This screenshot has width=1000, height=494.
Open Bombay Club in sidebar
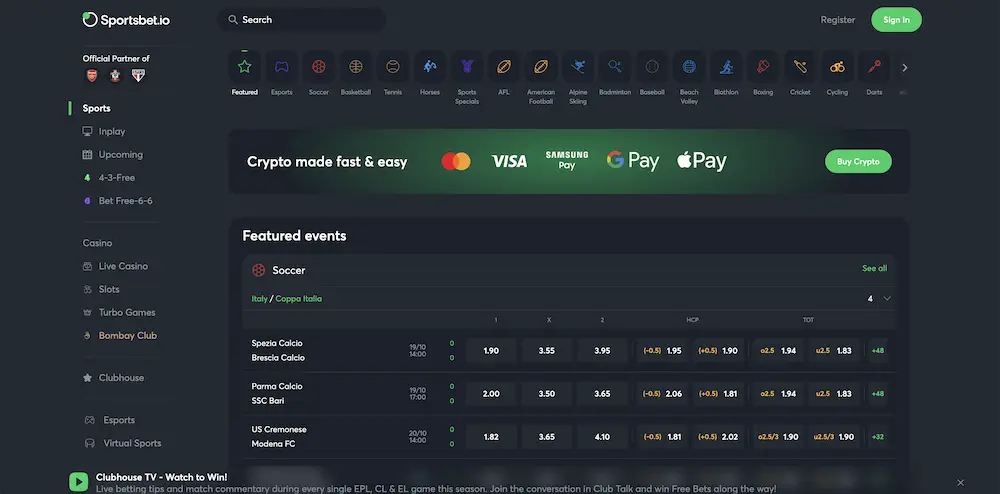[x=120, y=335]
